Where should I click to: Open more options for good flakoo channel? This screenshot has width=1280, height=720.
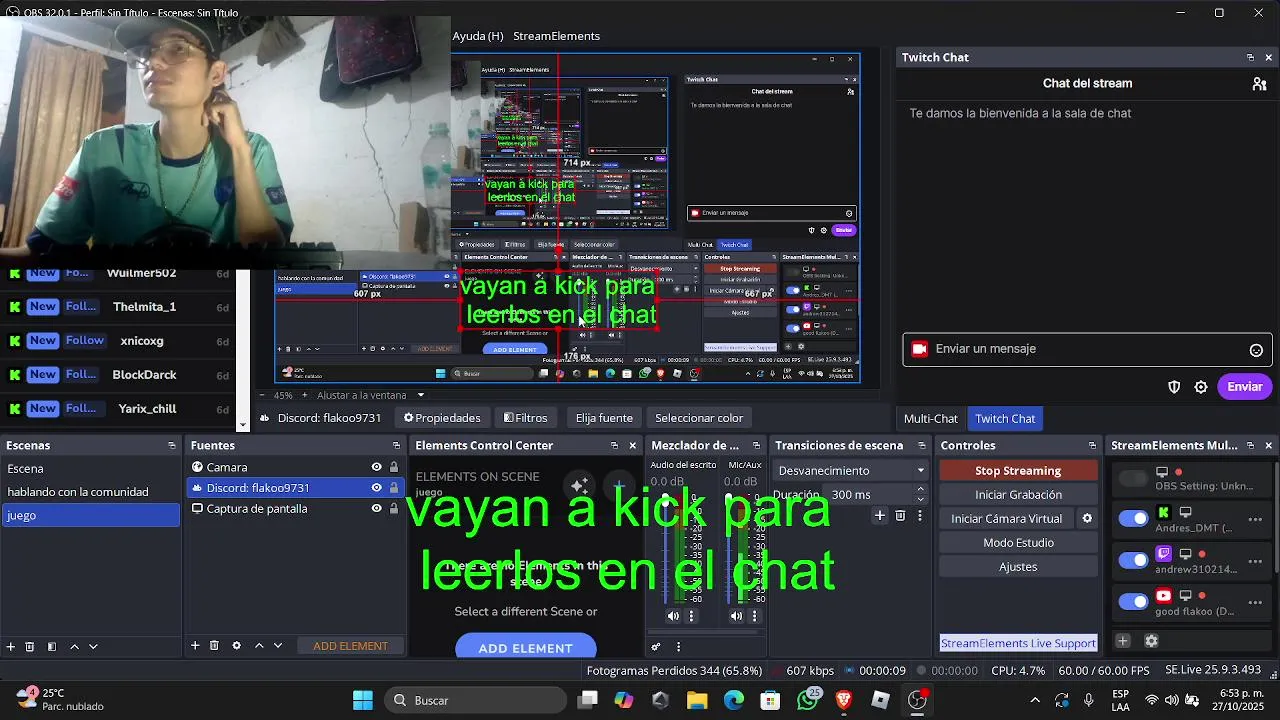pyautogui.click(x=1255, y=602)
